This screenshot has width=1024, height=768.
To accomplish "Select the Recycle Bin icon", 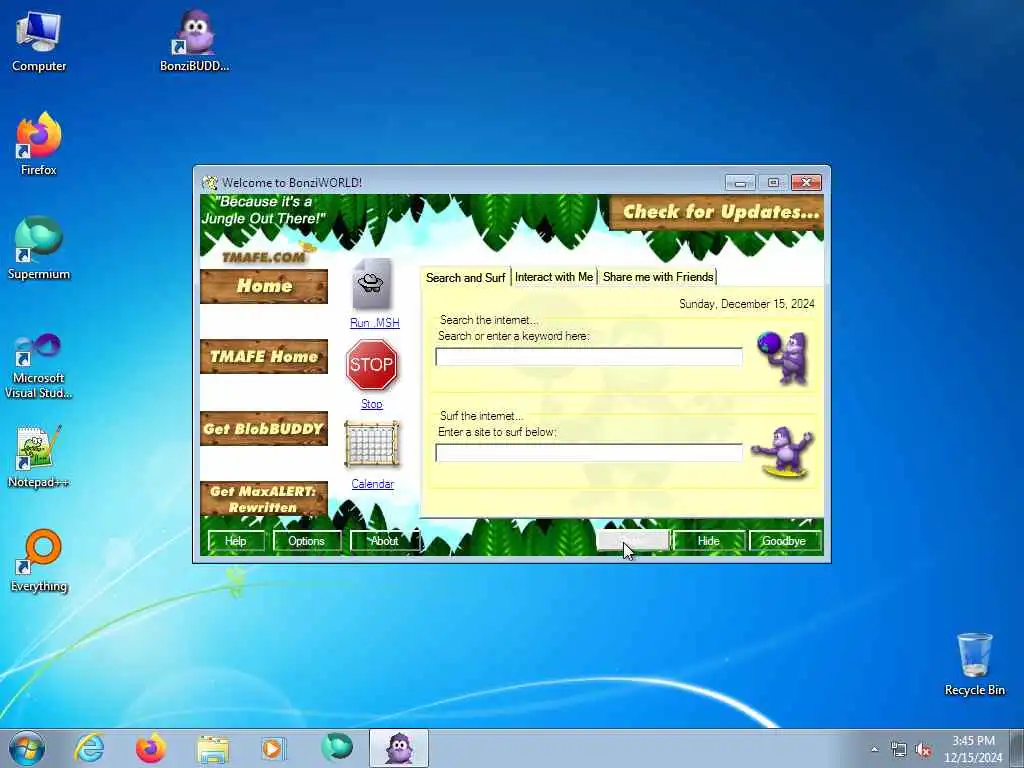I will point(974,664).
